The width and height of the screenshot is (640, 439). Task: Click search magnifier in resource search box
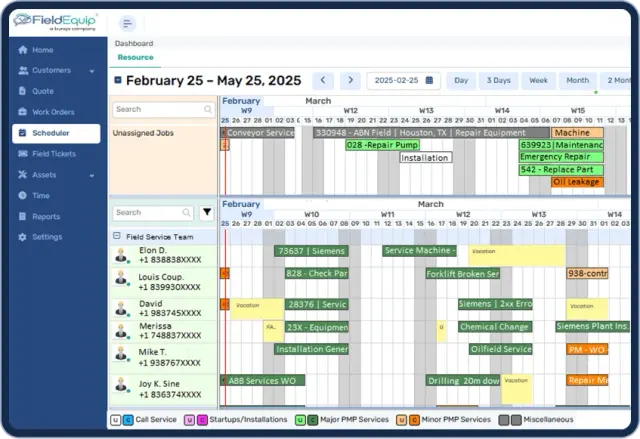pyautogui.click(x=187, y=213)
